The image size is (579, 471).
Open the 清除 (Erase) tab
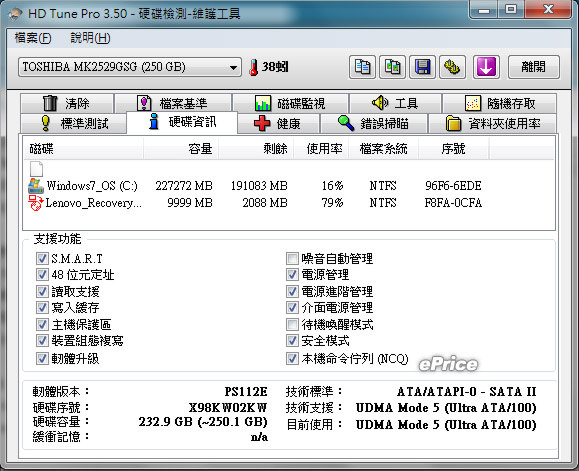click(67, 103)
